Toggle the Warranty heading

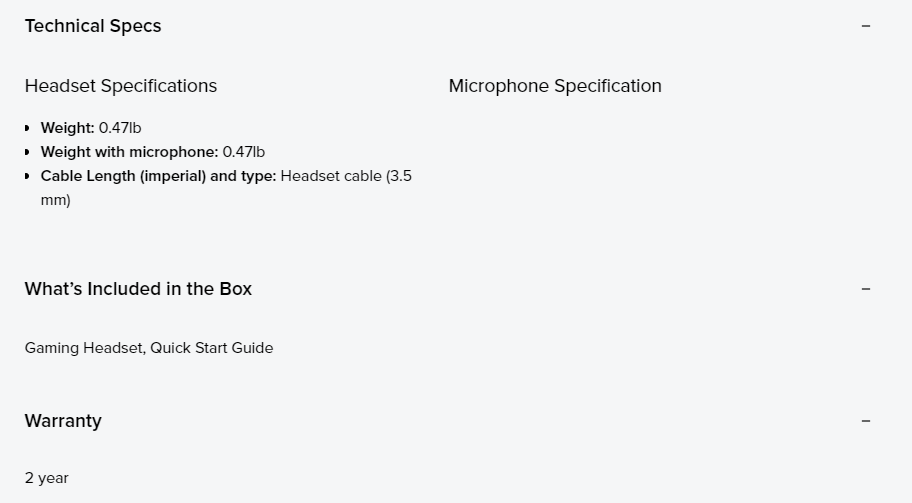coord(63,421)
